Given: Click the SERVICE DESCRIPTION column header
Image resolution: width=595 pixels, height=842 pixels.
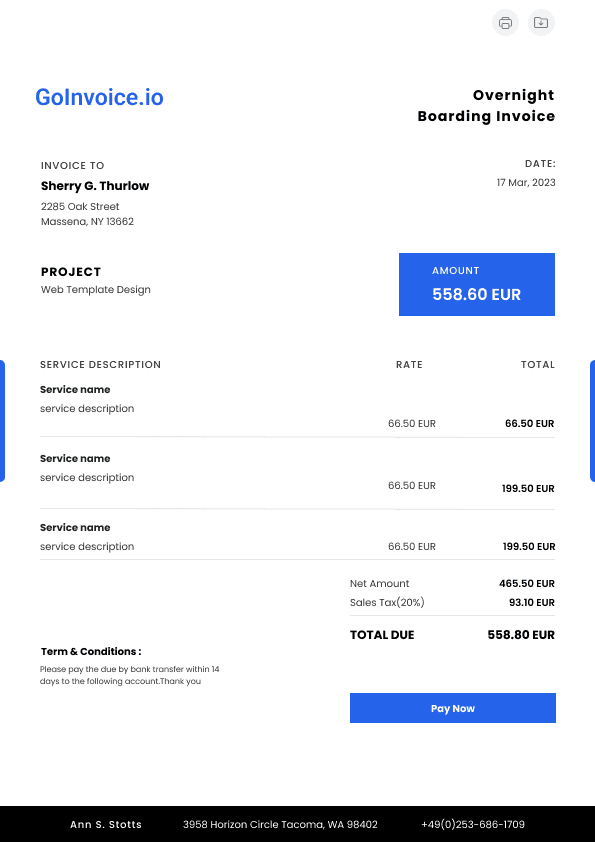Looking at the screenshot, I should 100,365.
